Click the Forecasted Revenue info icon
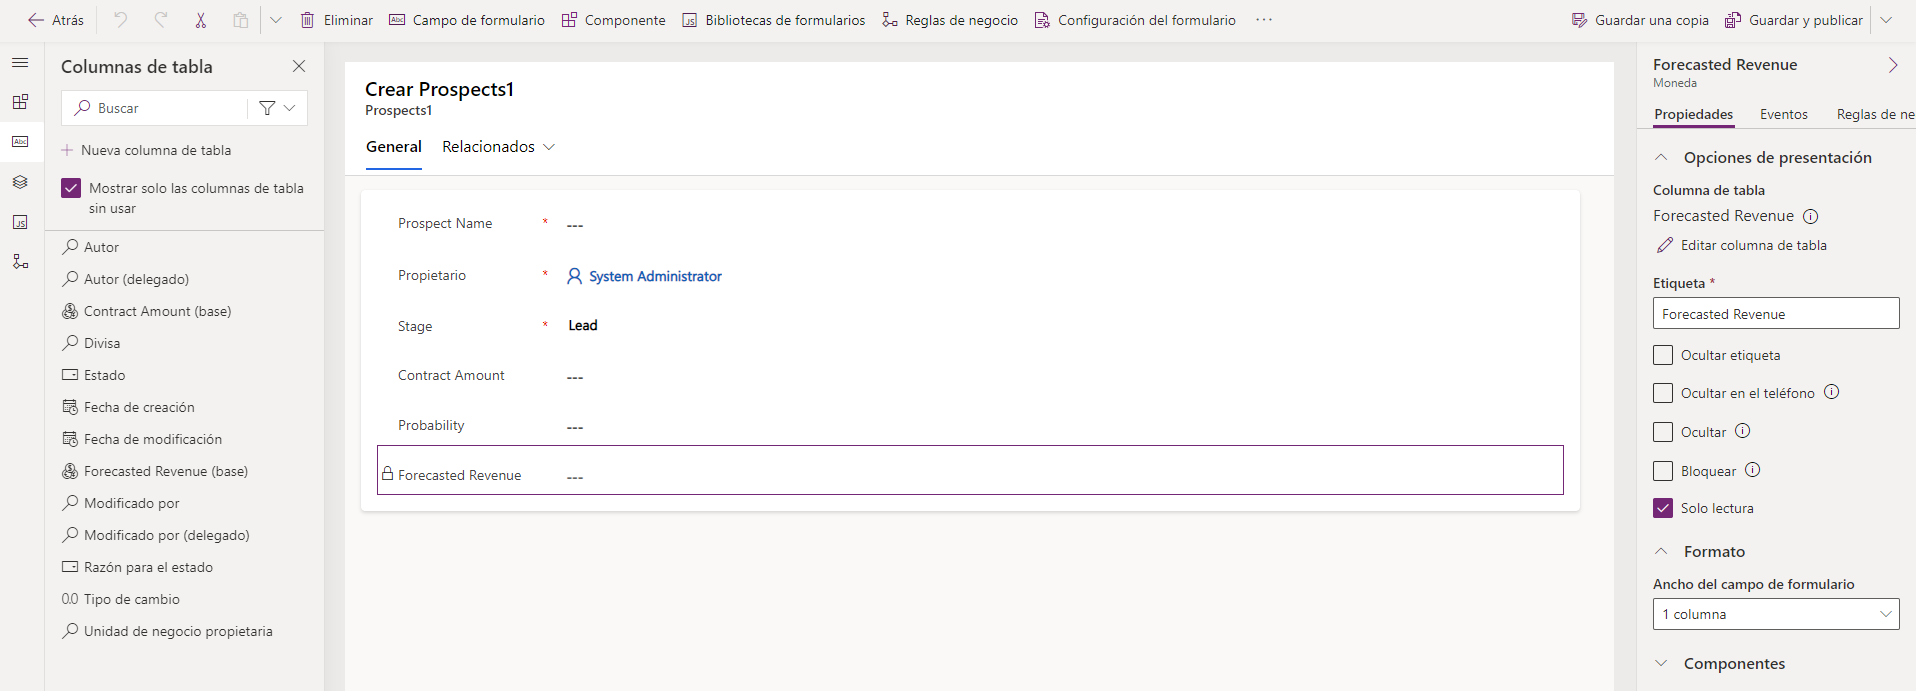This screenshot has height=691, width=1916. (1810, 216)
